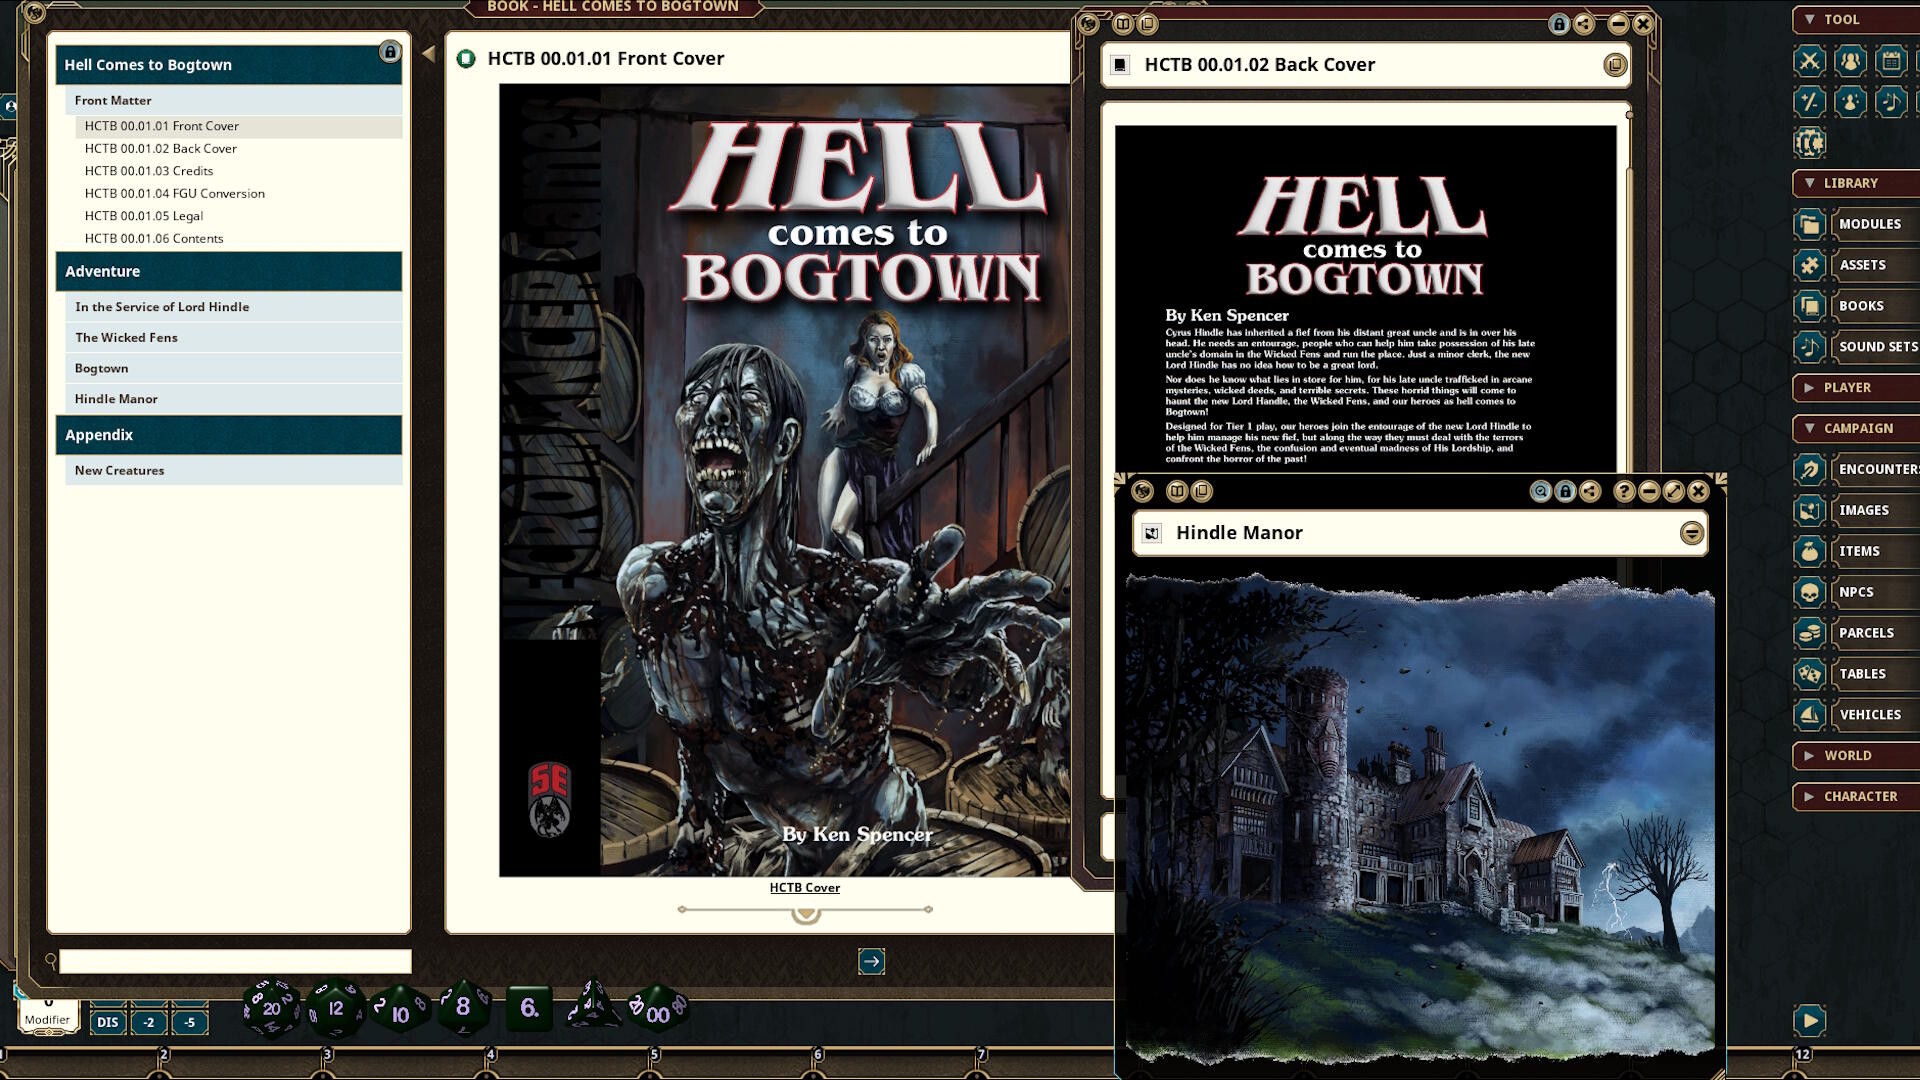Roll the d8 die
Screen dimensions: 1920x1080
[x=463, y=1006]
